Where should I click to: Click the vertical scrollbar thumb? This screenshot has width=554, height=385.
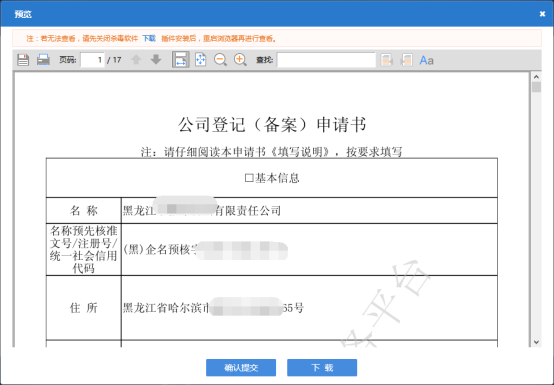[536, 87]
